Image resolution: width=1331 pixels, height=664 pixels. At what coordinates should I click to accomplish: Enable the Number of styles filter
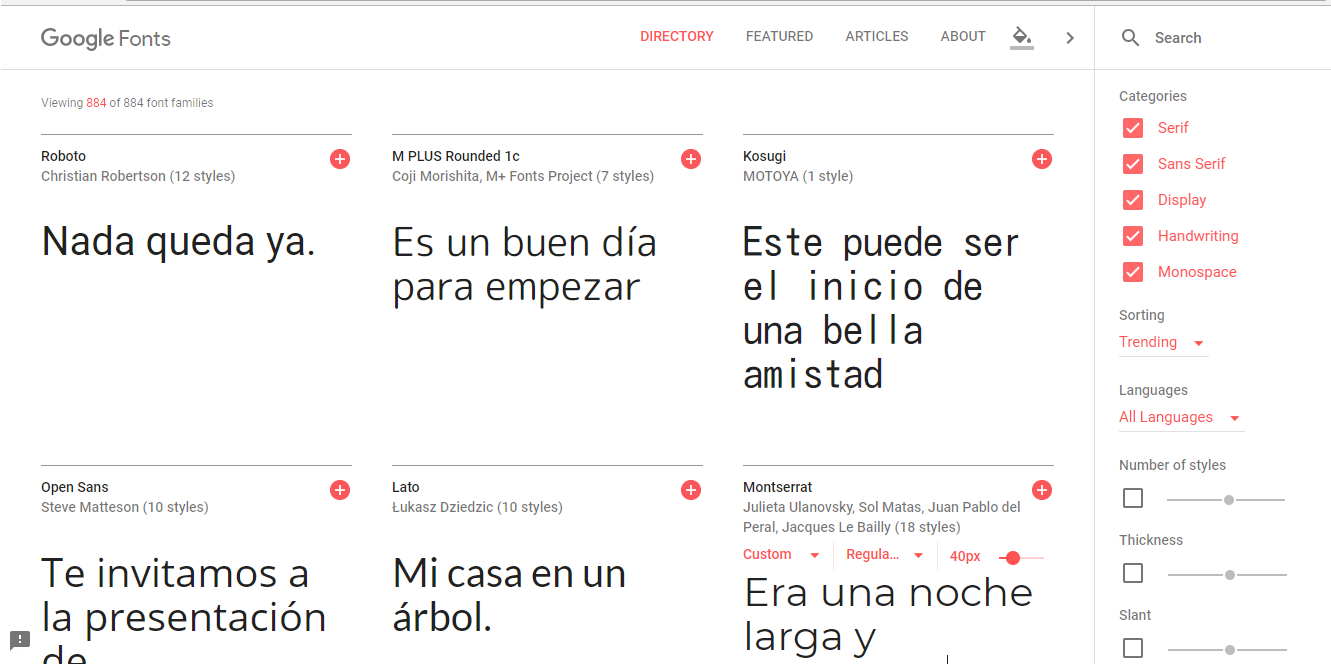click(1133, 498)
